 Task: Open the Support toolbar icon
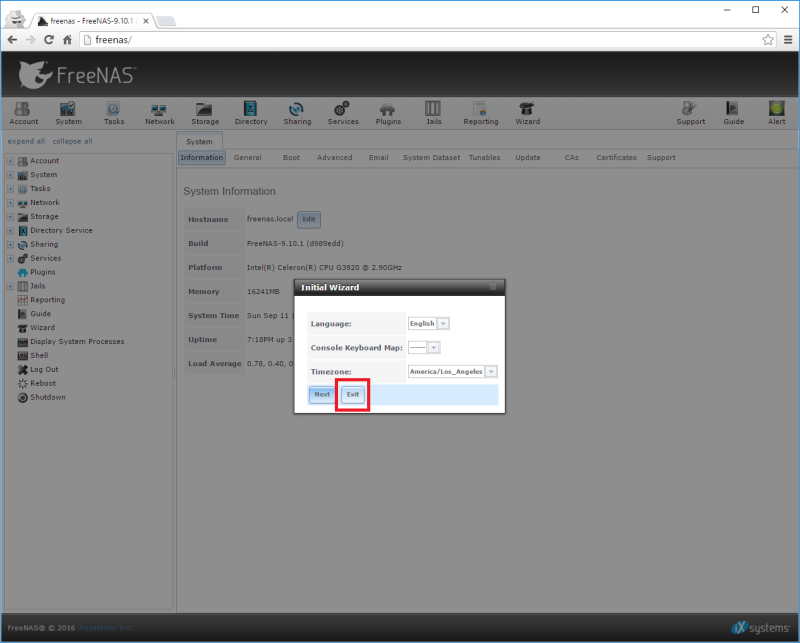coord(690,112)
